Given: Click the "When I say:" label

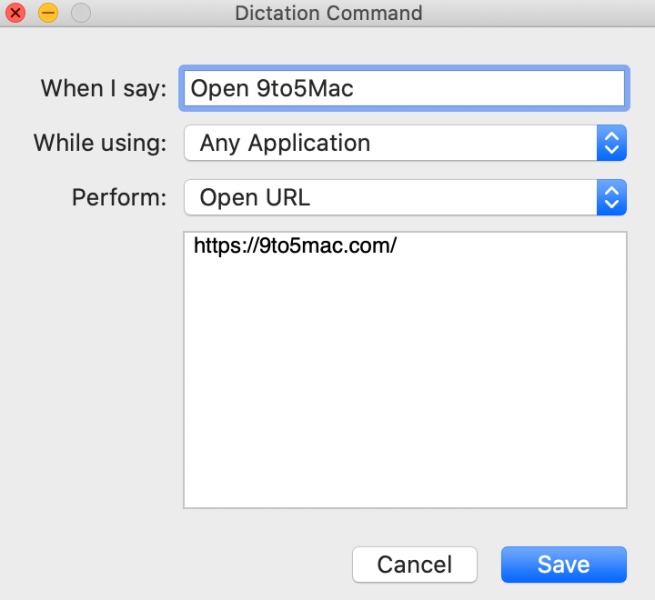Looking at the screenshot, I should coord(103,88).
